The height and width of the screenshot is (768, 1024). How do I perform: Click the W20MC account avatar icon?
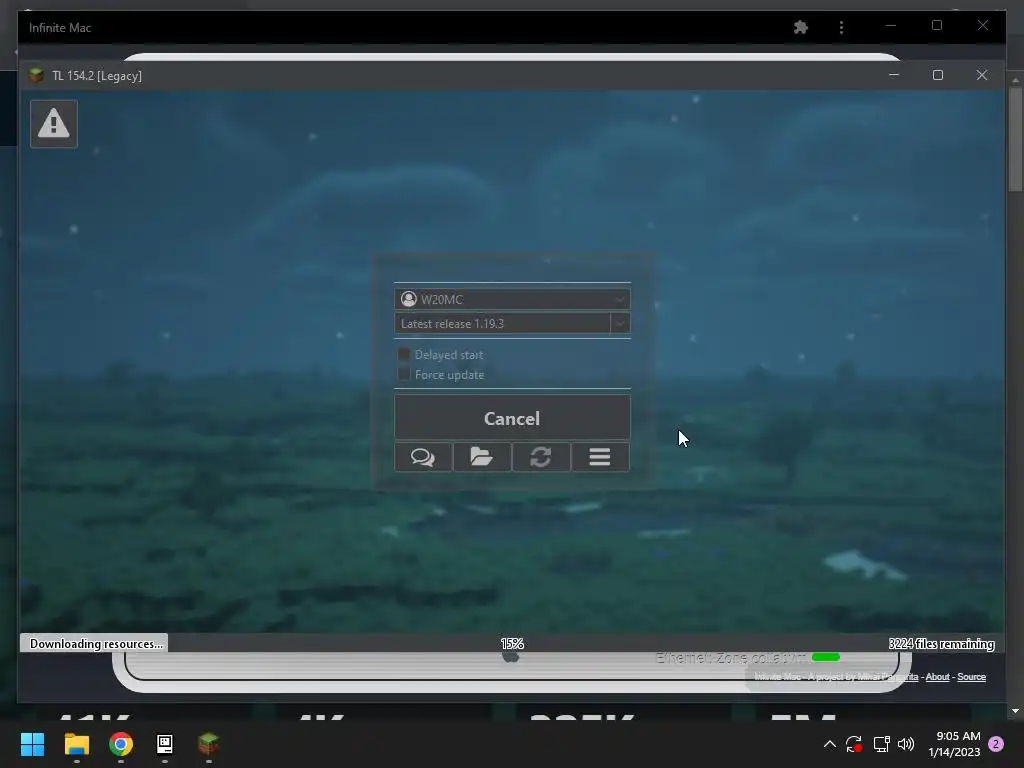[x=409, y=299]
